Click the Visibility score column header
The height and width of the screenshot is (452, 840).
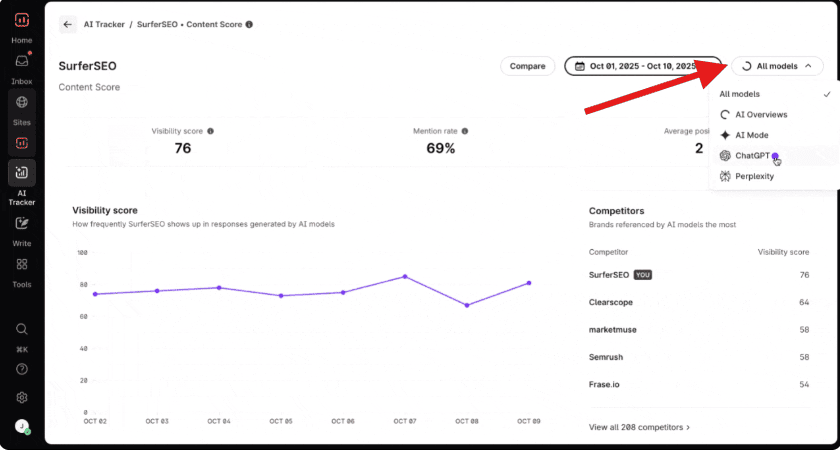[x=783, y=252]
